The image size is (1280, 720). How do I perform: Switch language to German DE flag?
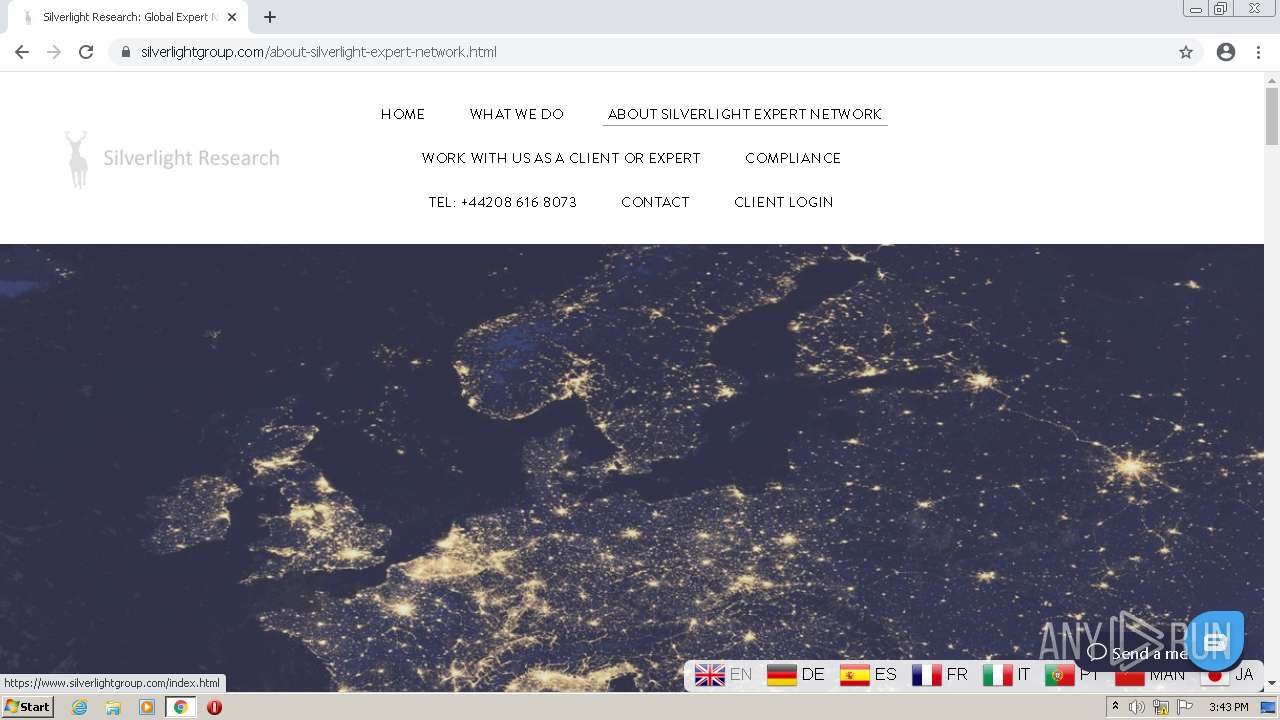click(x=796, y=675)
